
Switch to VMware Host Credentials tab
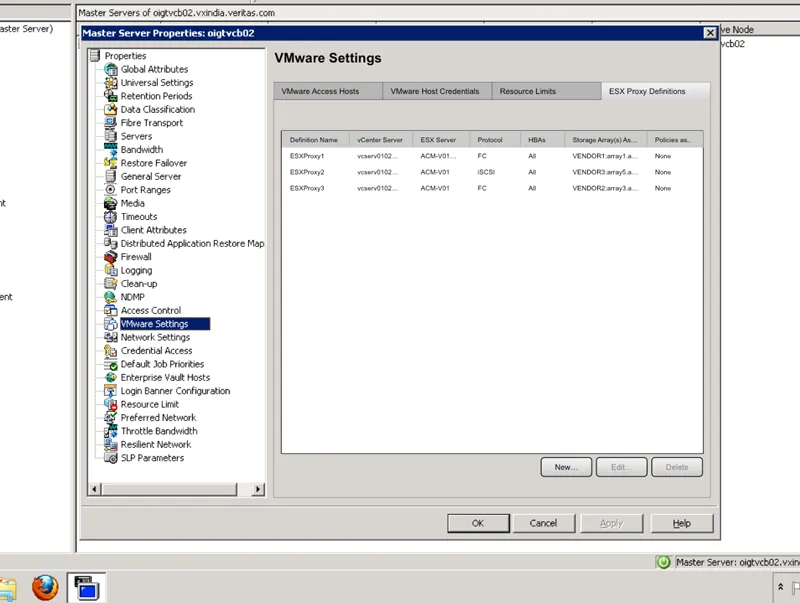click(x=435, y=91)
